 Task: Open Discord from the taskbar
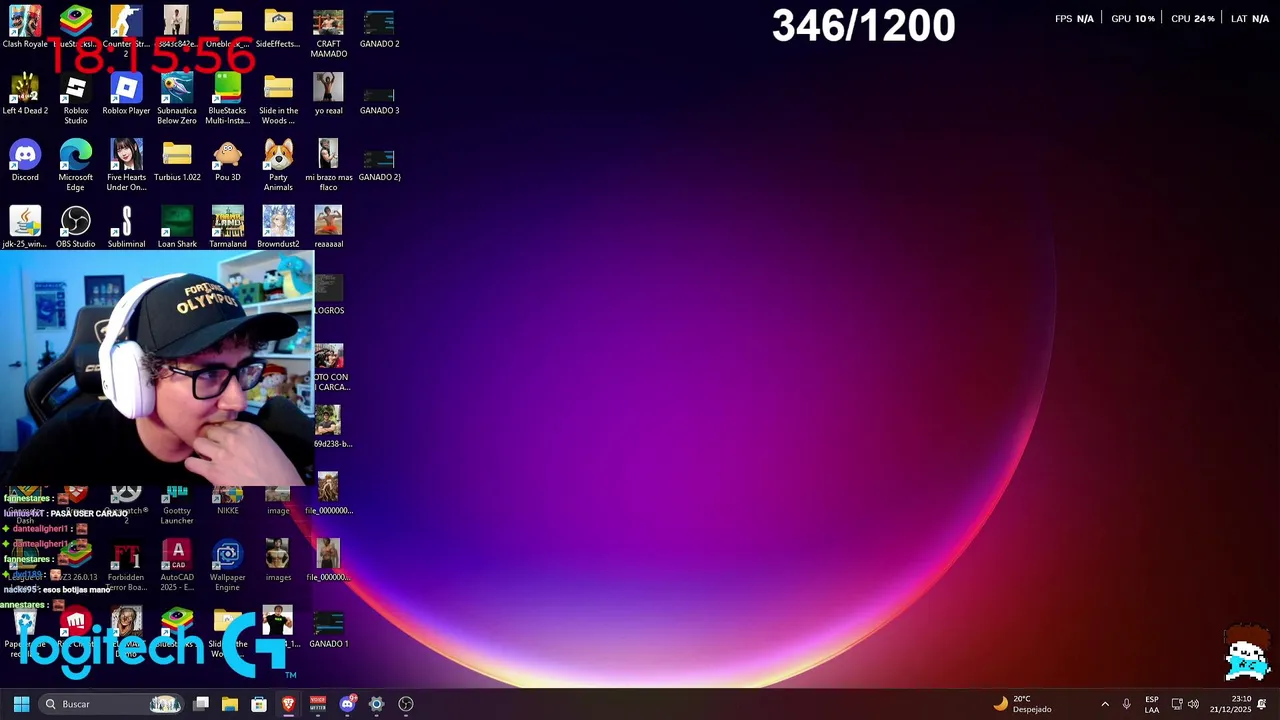pos(347,704)
